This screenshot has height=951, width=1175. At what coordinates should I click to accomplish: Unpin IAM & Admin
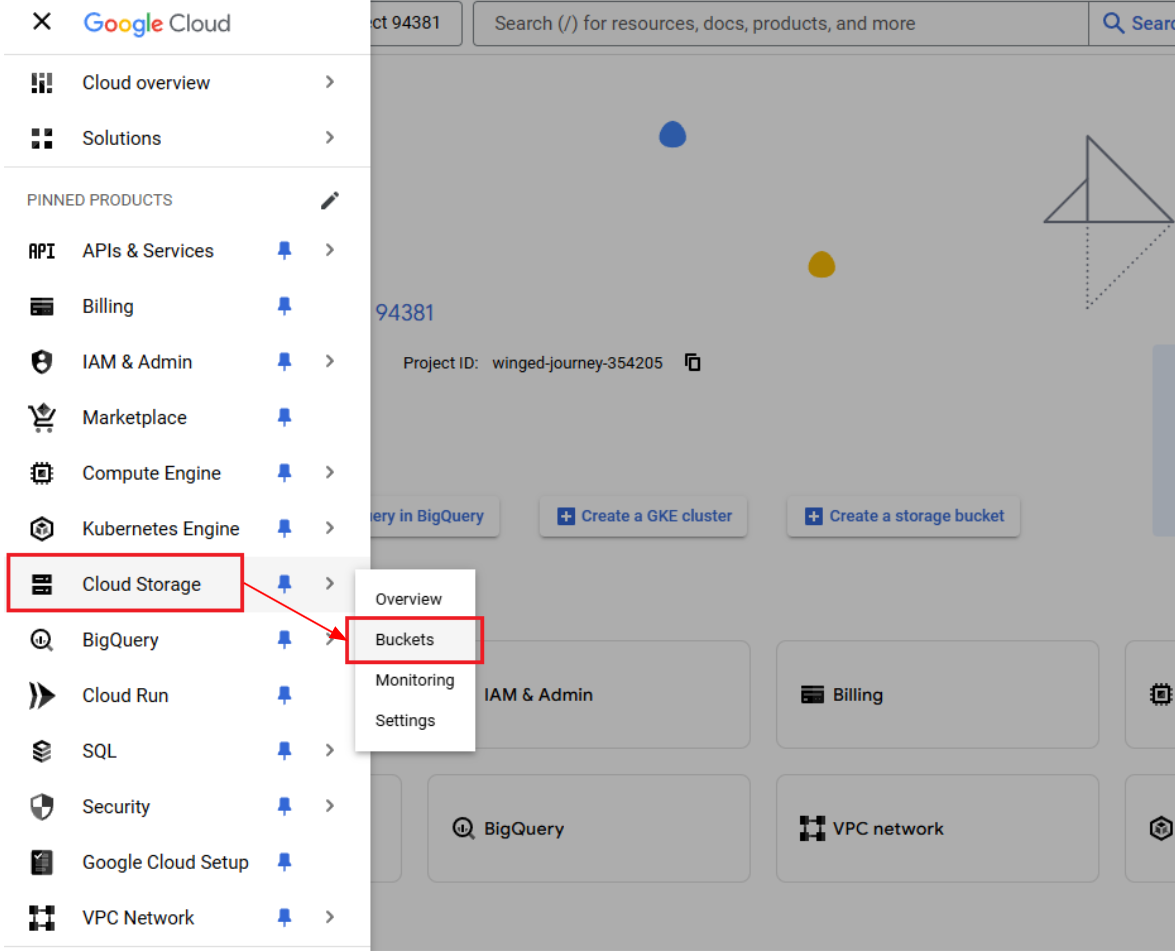tap(284, 361)
